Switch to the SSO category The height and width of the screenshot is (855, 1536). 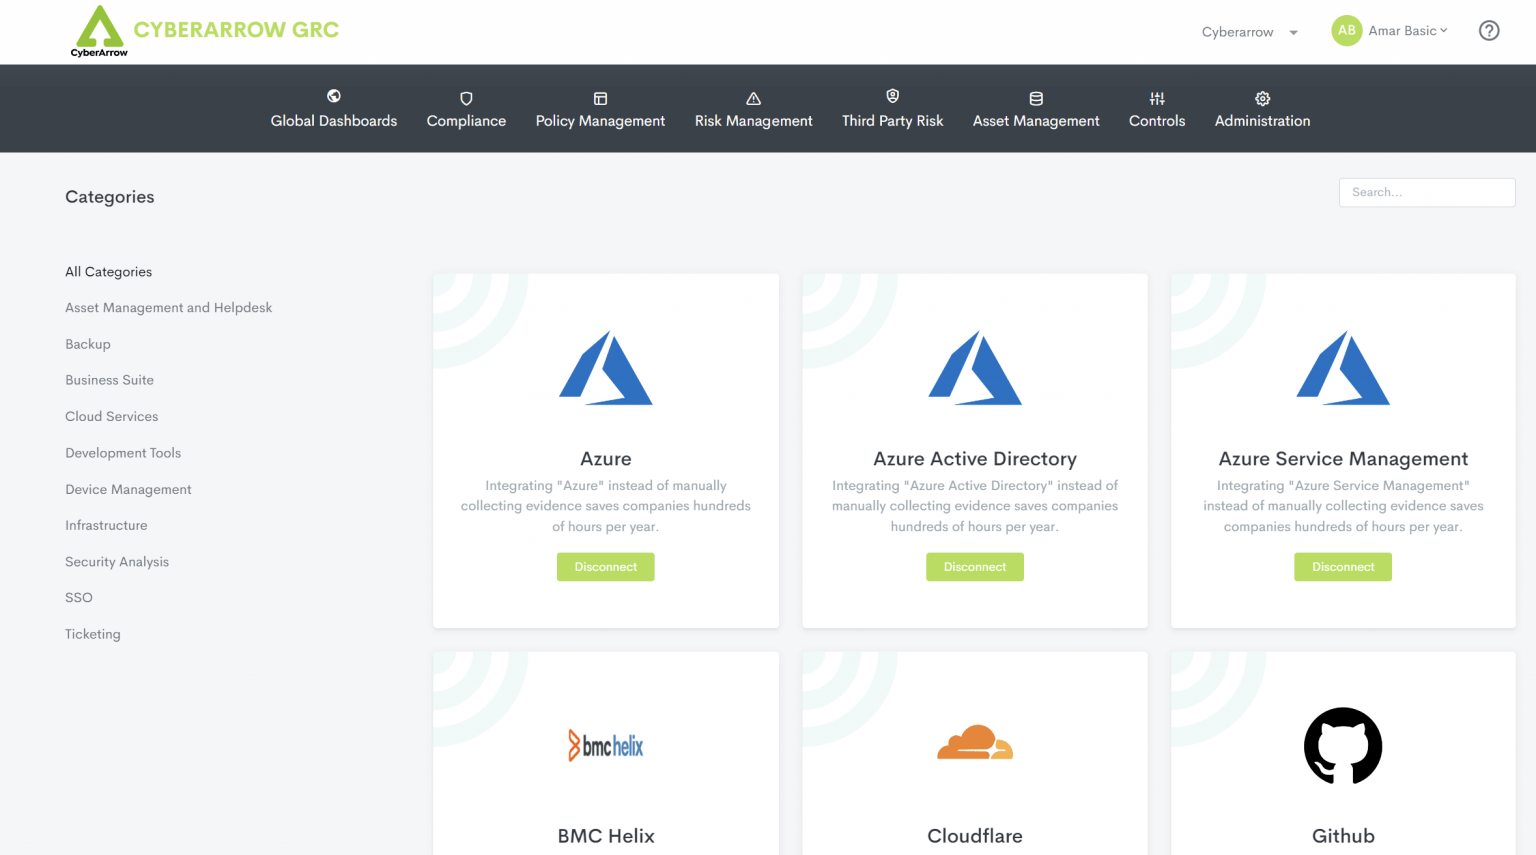(78, 597)
